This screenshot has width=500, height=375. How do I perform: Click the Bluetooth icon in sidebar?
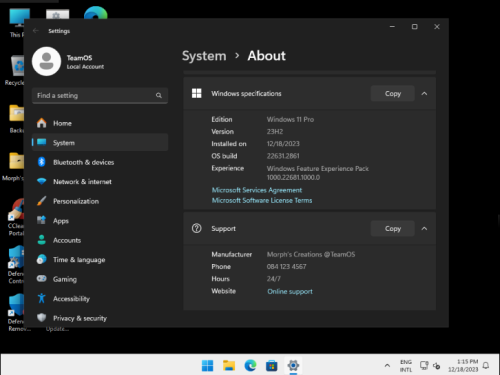pos(42,162)
